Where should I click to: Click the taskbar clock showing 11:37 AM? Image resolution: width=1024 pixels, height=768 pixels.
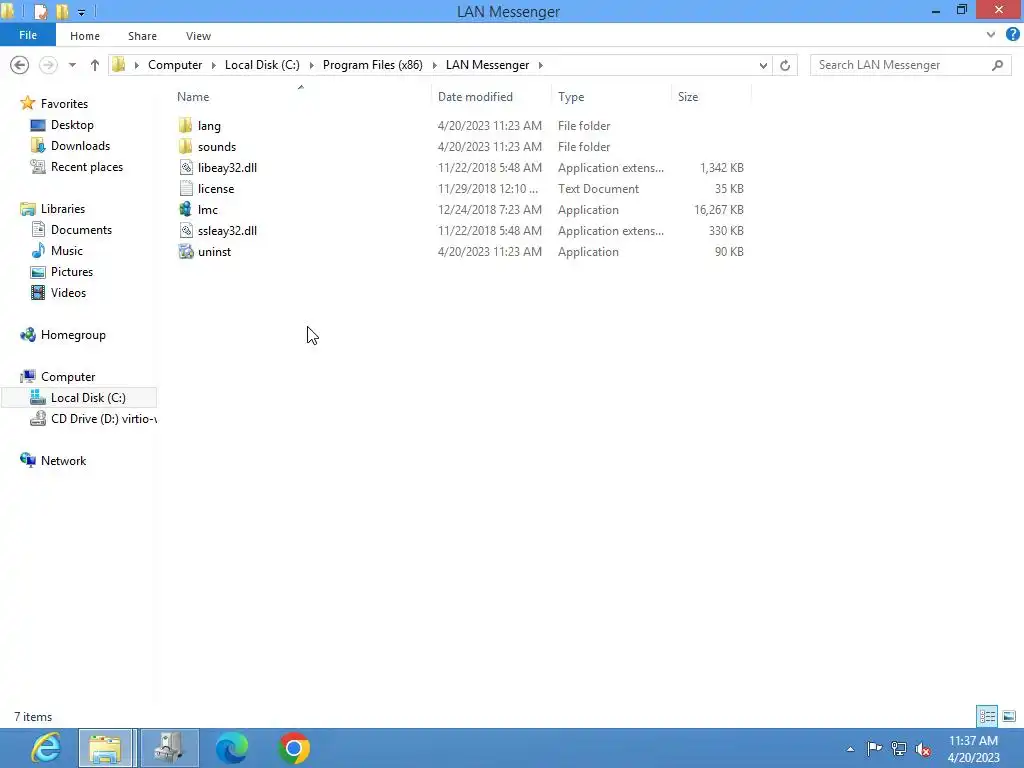[x=973, y=741]
